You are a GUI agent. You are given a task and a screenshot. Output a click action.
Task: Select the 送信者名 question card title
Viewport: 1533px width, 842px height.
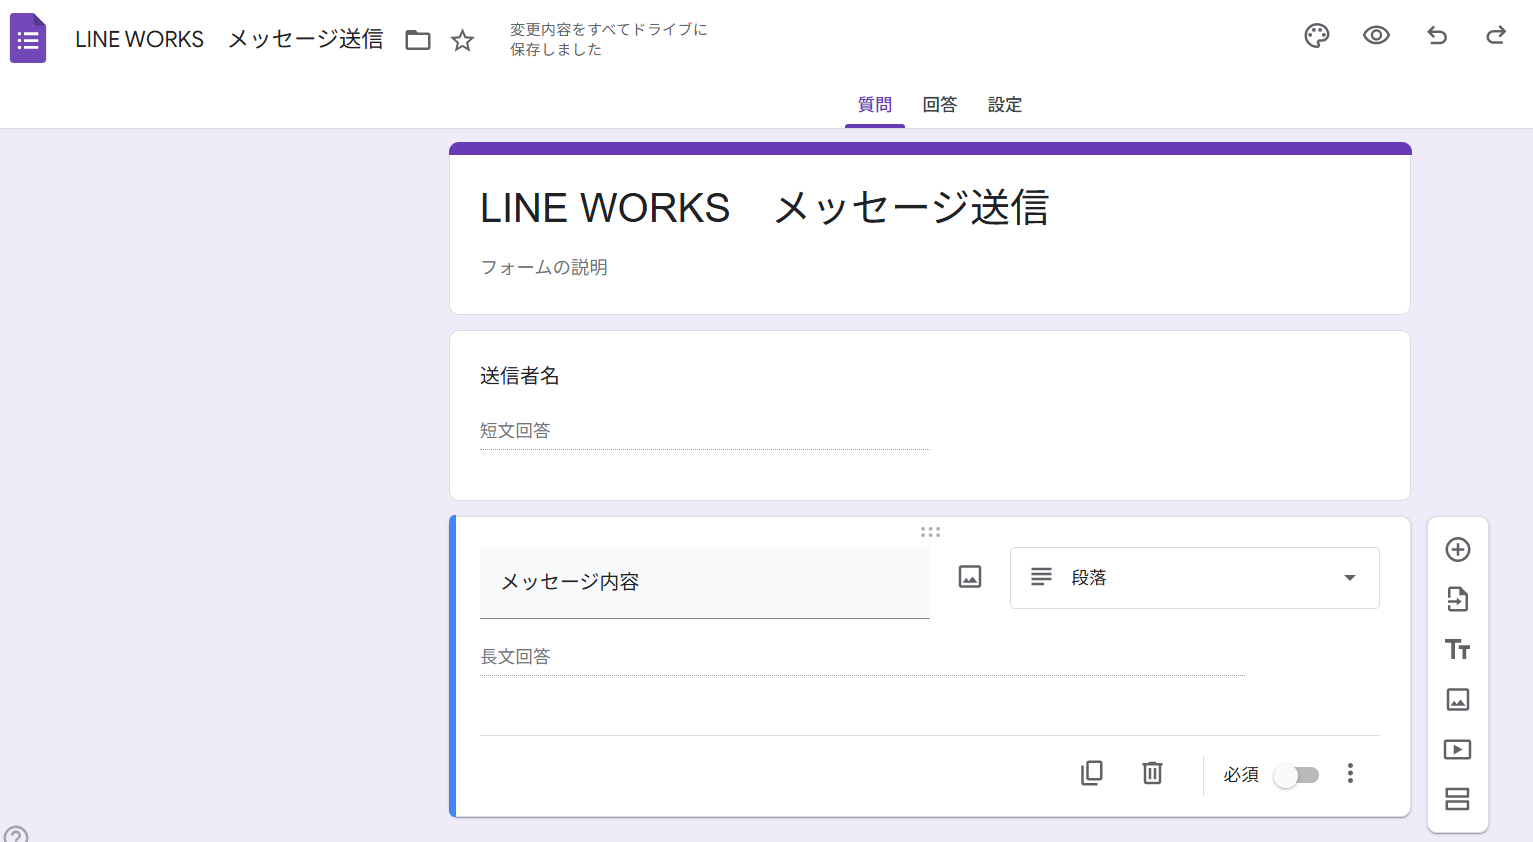tap(520, 376)
